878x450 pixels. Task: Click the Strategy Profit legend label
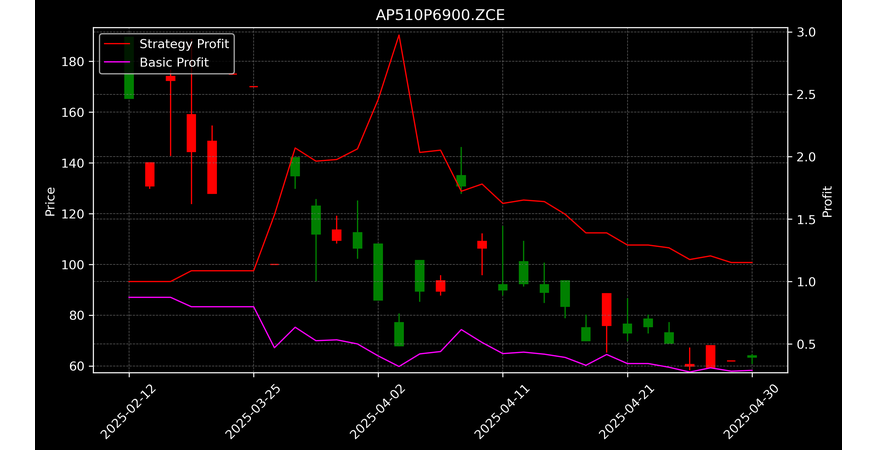(184, 44)
